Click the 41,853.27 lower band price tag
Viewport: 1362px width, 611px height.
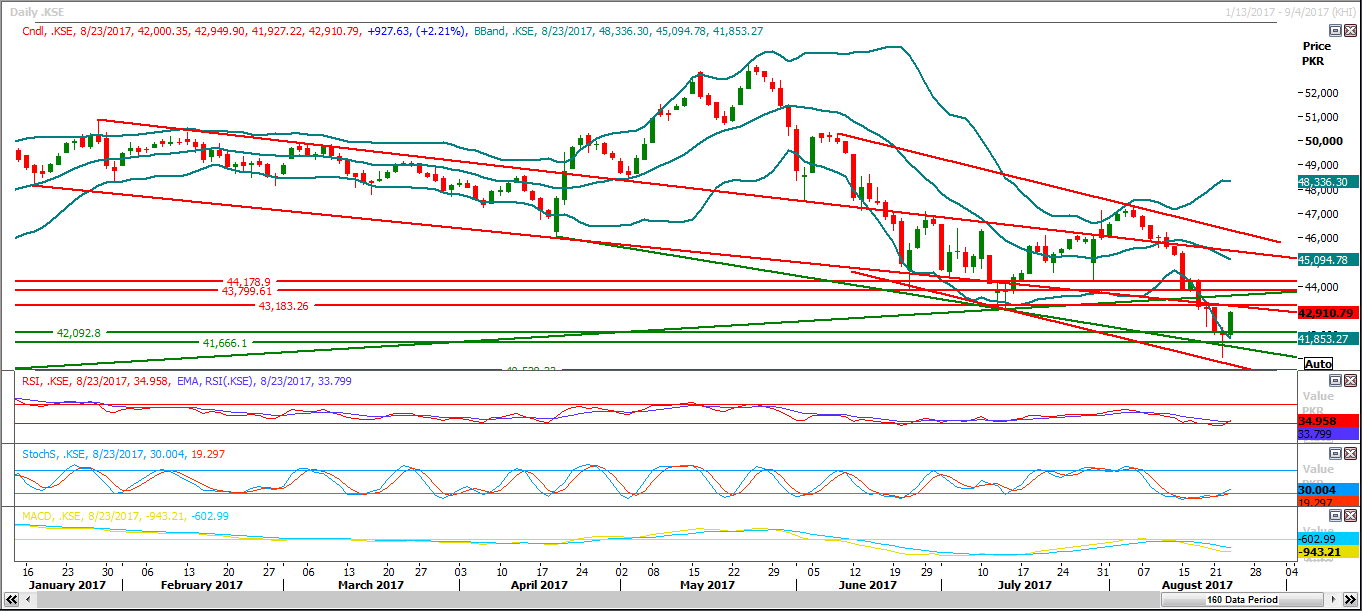point(1326,339)
